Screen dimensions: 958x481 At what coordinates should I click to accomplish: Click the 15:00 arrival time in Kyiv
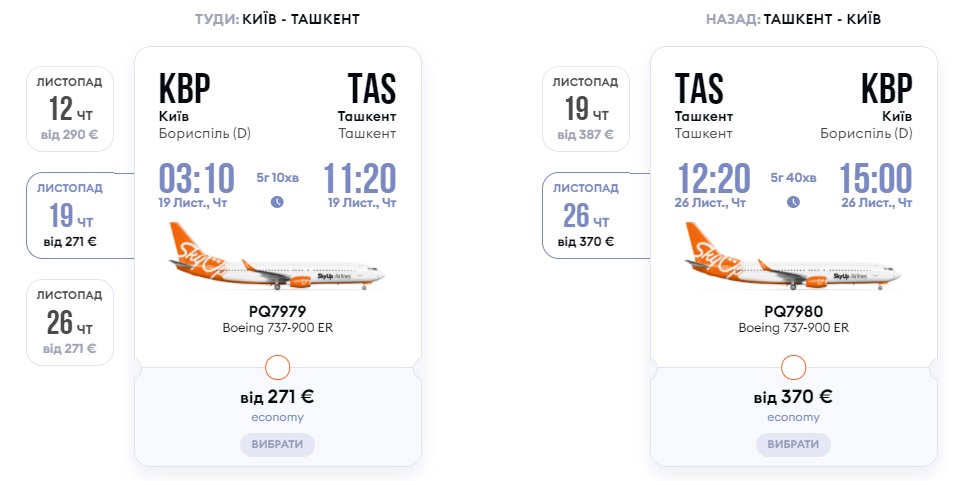point(875,179)
